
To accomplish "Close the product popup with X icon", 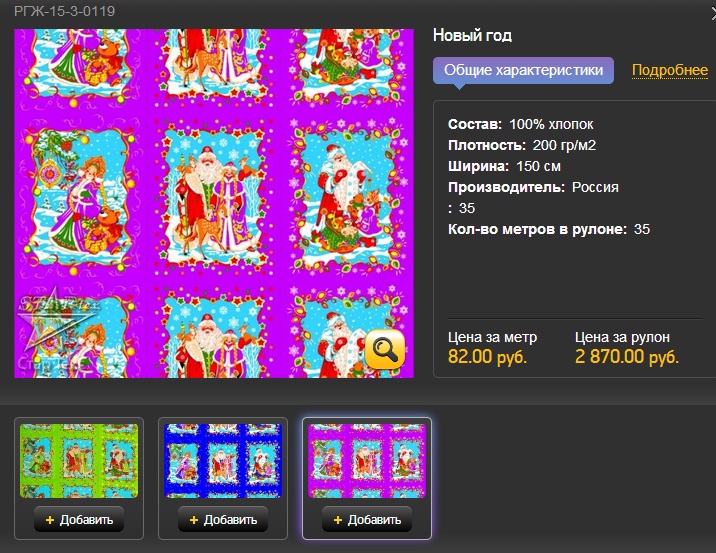I will point(713,13).
